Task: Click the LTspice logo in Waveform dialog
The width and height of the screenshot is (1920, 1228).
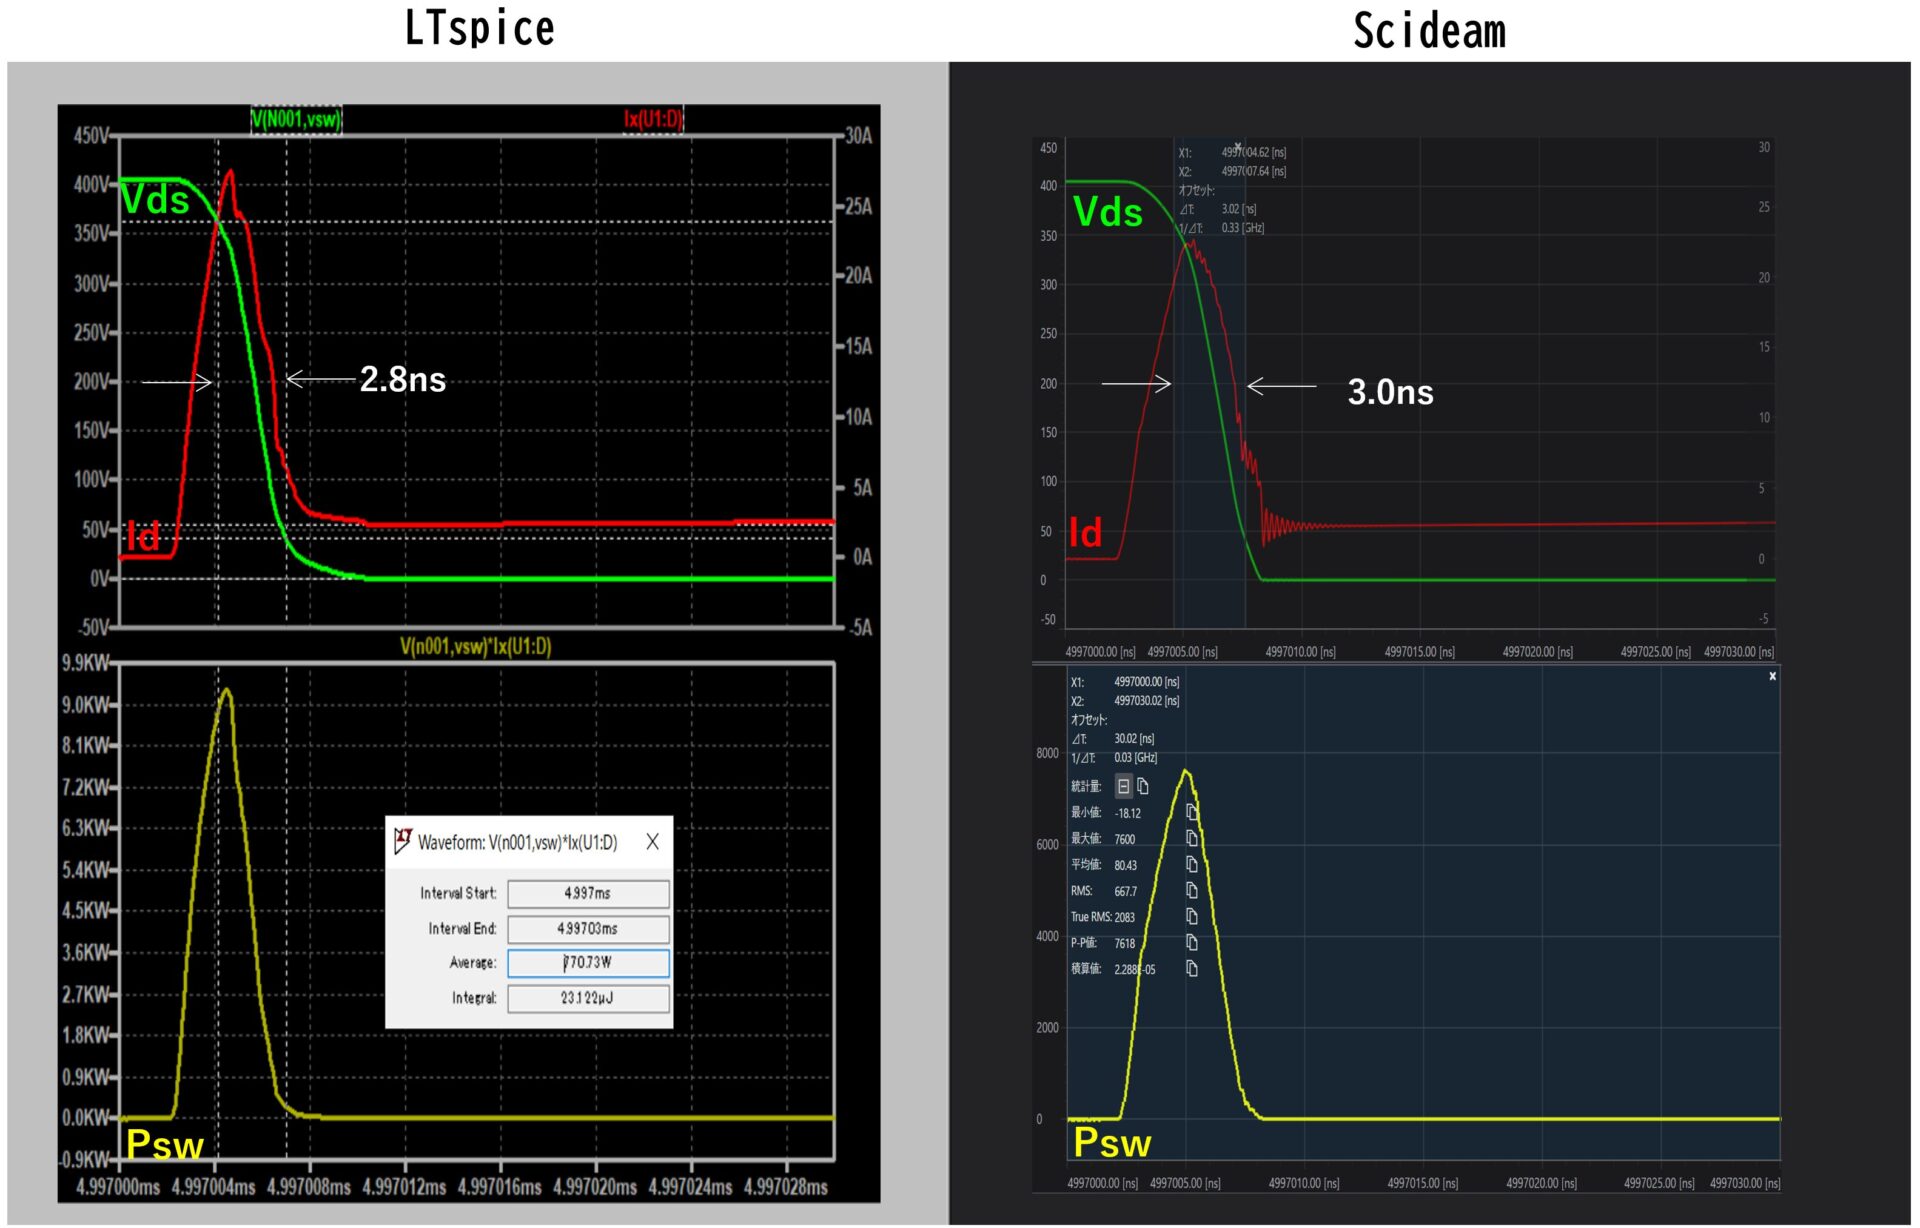Action: [x=402, y=841]
